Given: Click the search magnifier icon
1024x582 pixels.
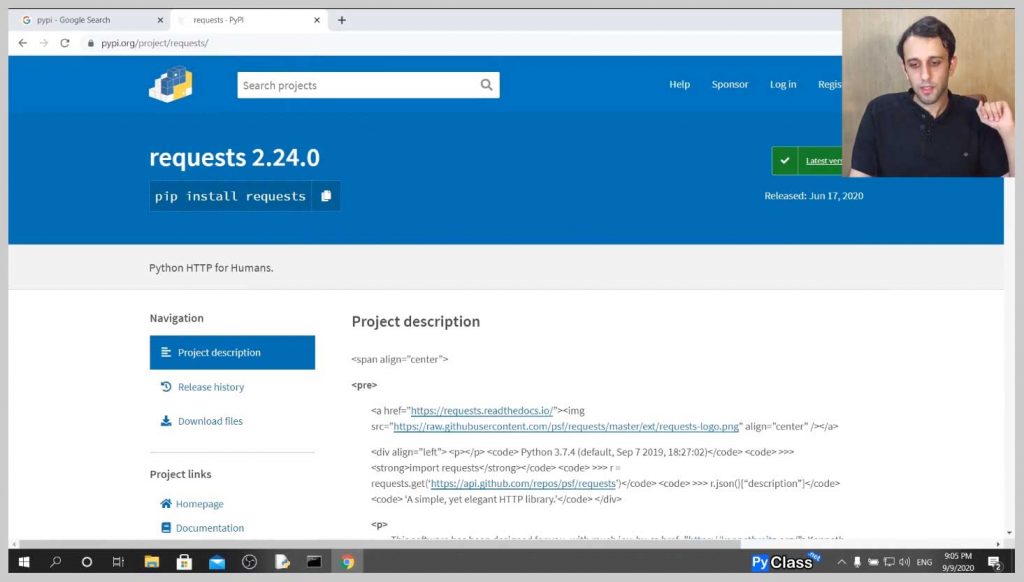Looking at the screenshot, I should [x=487, y=85].
